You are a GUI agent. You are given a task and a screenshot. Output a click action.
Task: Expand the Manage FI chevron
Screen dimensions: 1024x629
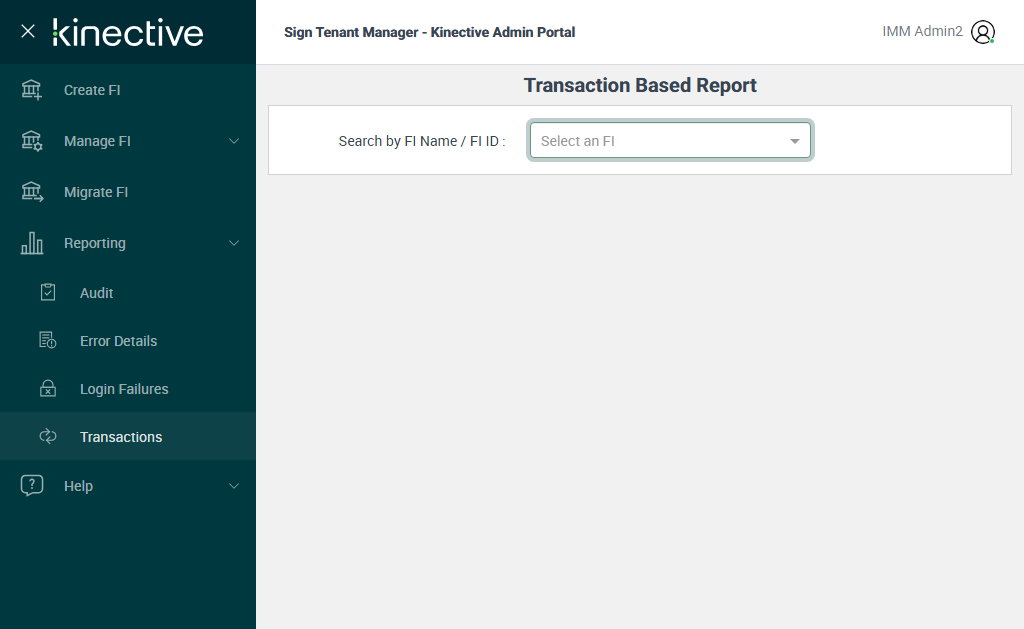coord(234,141)
